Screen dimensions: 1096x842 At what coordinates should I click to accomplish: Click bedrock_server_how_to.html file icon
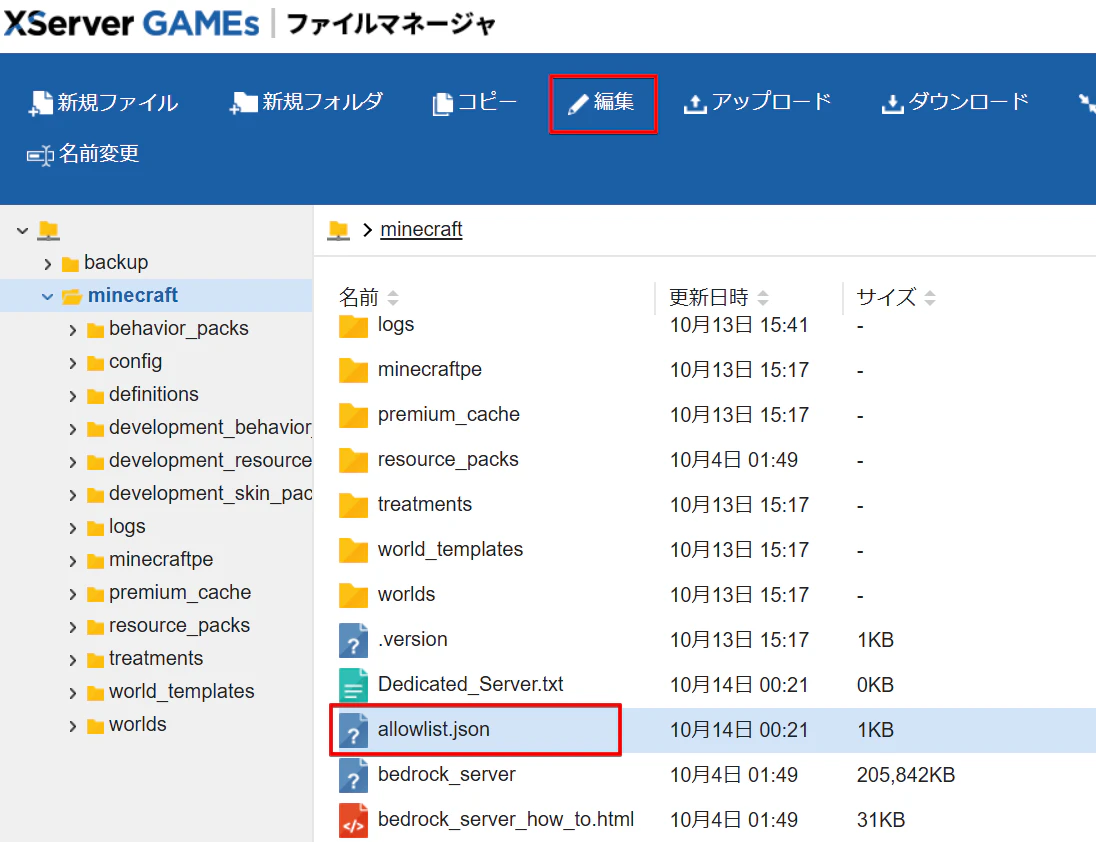(354, 820)
